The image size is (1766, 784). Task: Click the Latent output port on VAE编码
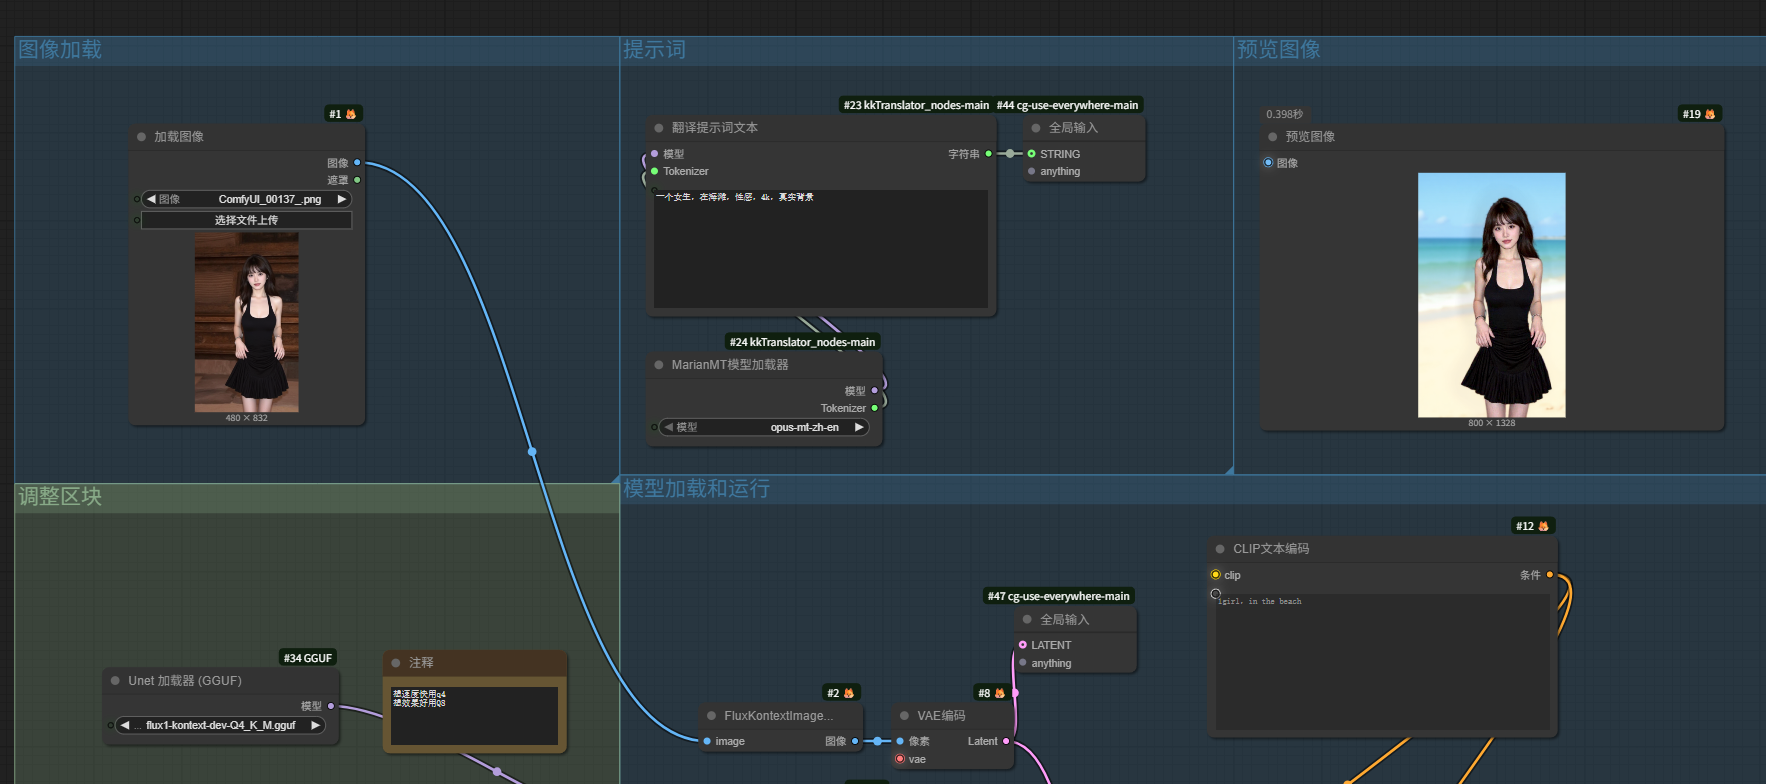coord(1006,741)
